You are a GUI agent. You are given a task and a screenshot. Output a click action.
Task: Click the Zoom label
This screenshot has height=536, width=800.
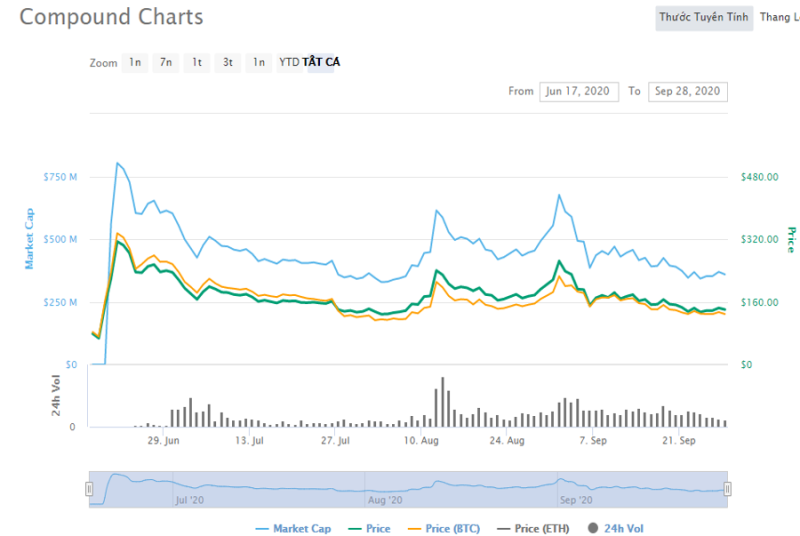(104, 63)
